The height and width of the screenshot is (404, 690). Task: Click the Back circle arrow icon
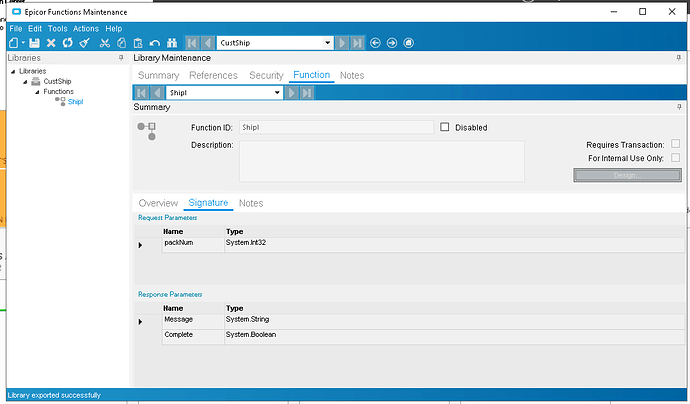(375, 43)
